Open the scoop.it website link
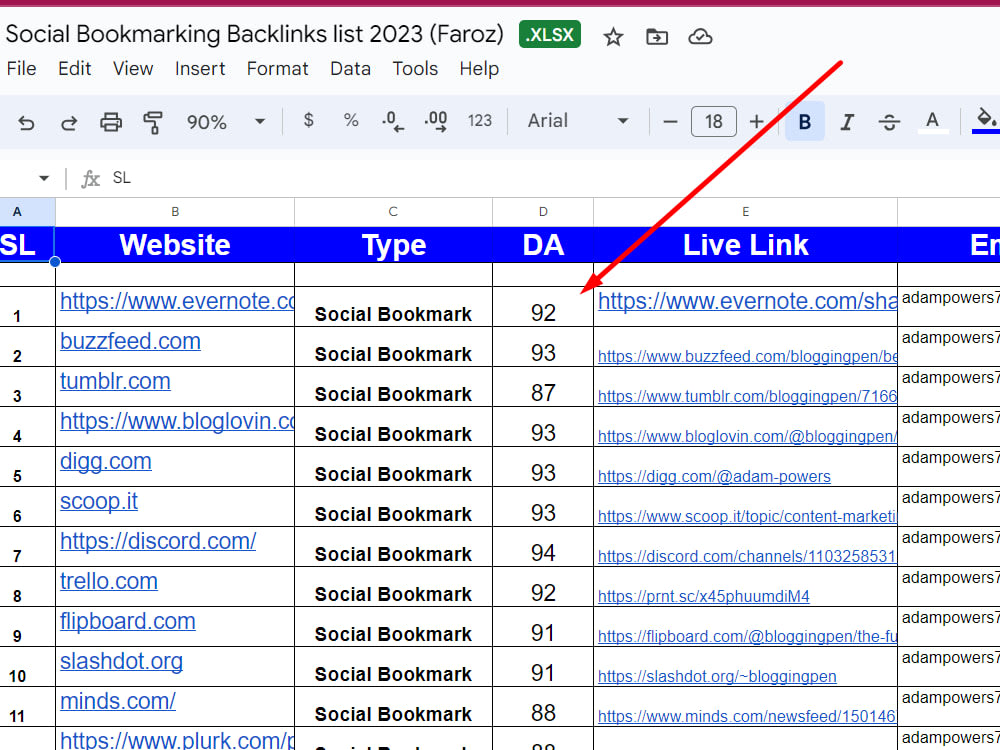Viewport: 1000px width, 750px height. pyautogui.click(x=99, y=501)
